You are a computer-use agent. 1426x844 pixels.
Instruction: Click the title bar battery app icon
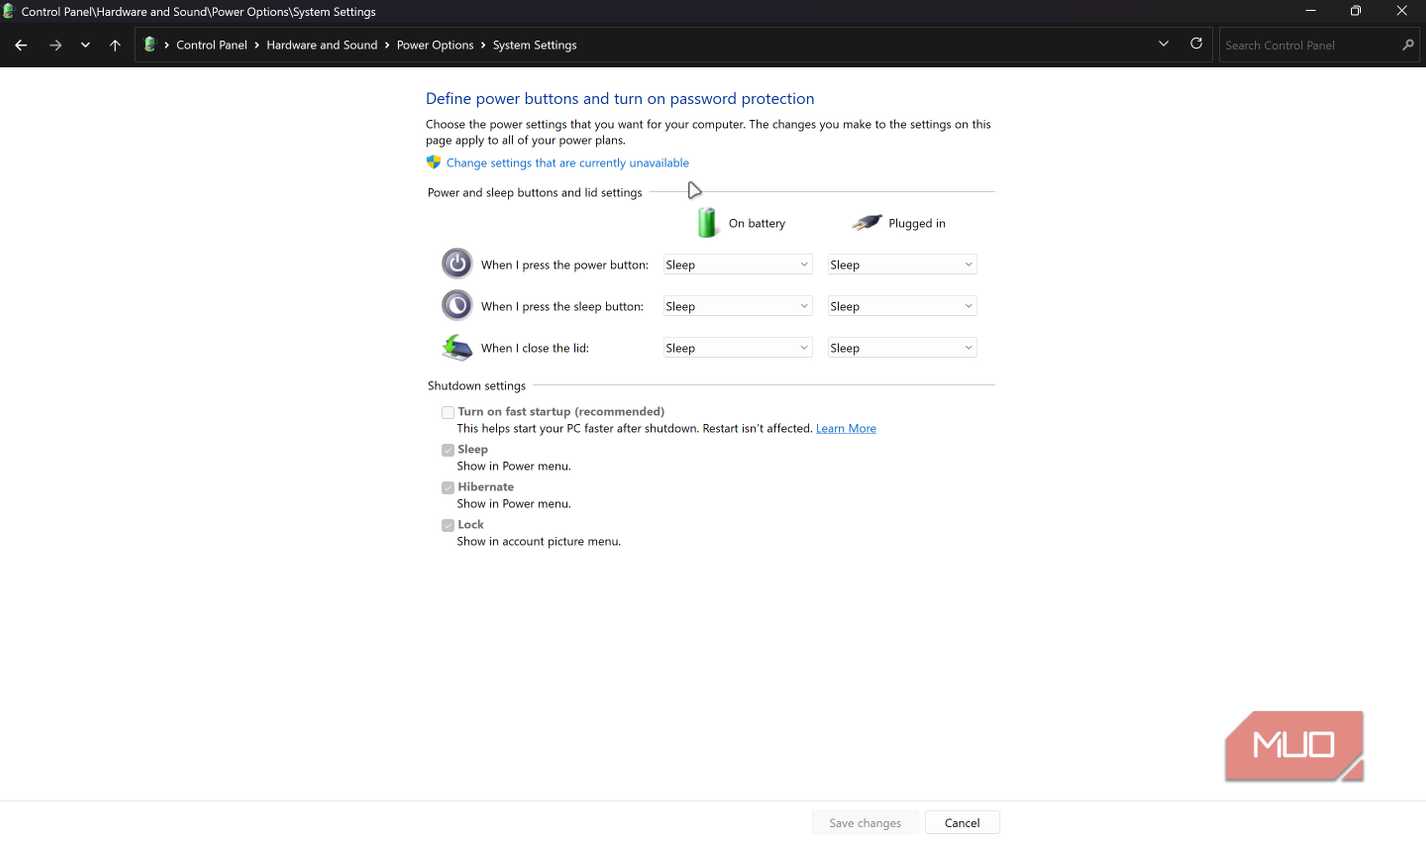[x=9, y=11]
